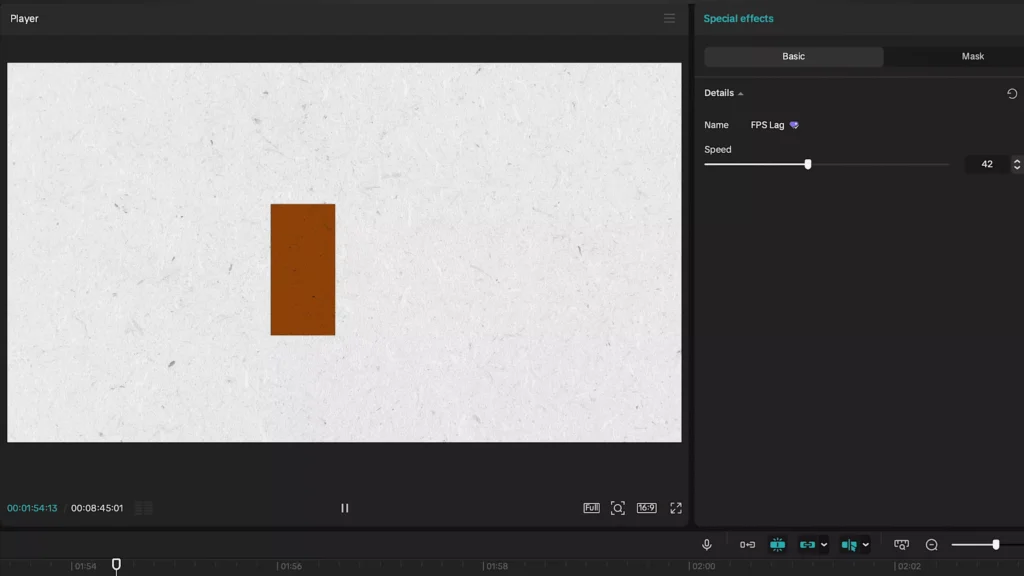
Task: Select the microphone voiceover tool
Action: tap(707, 544)
